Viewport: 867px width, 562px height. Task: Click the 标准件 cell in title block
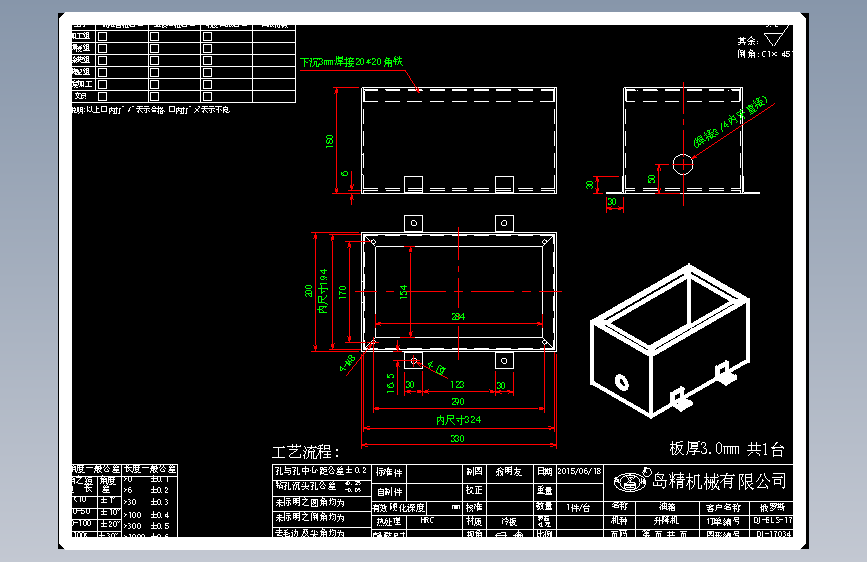point(389,472)
